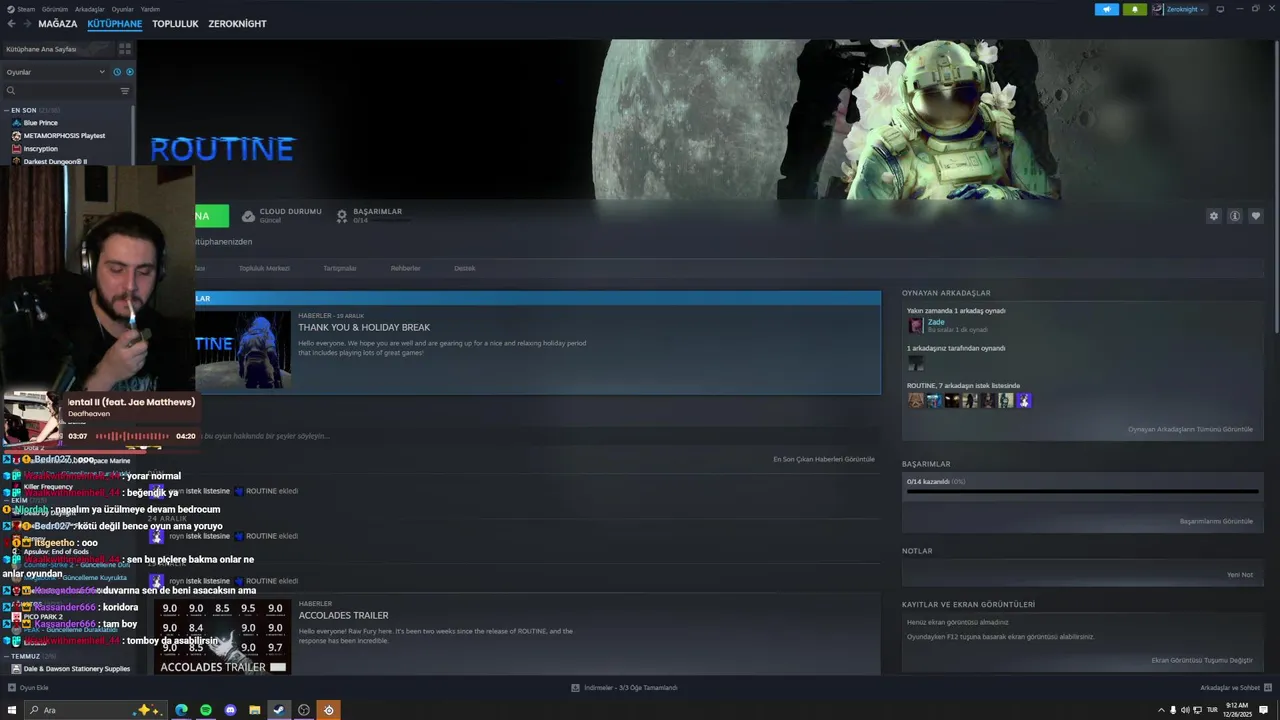Switch to the MAĞAZA tab

57,24
